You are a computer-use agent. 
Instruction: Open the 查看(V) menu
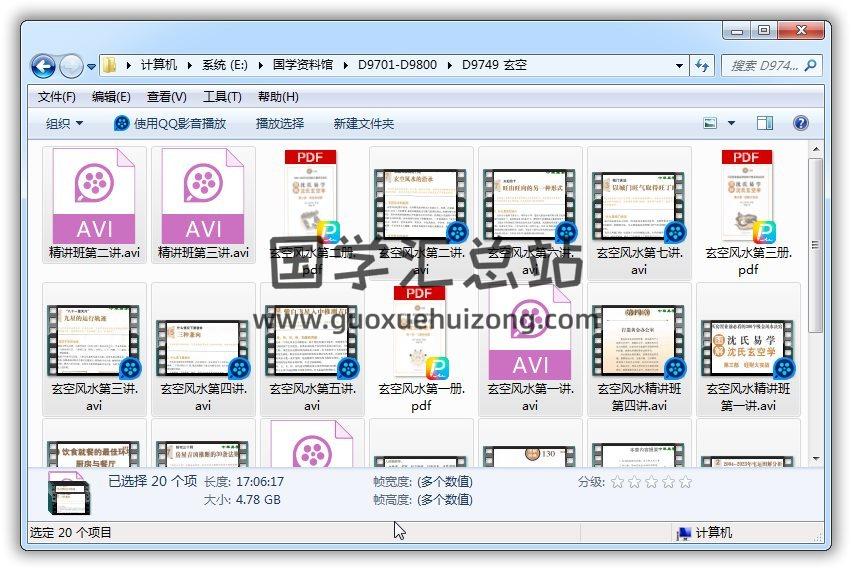[x=167, y=97]
